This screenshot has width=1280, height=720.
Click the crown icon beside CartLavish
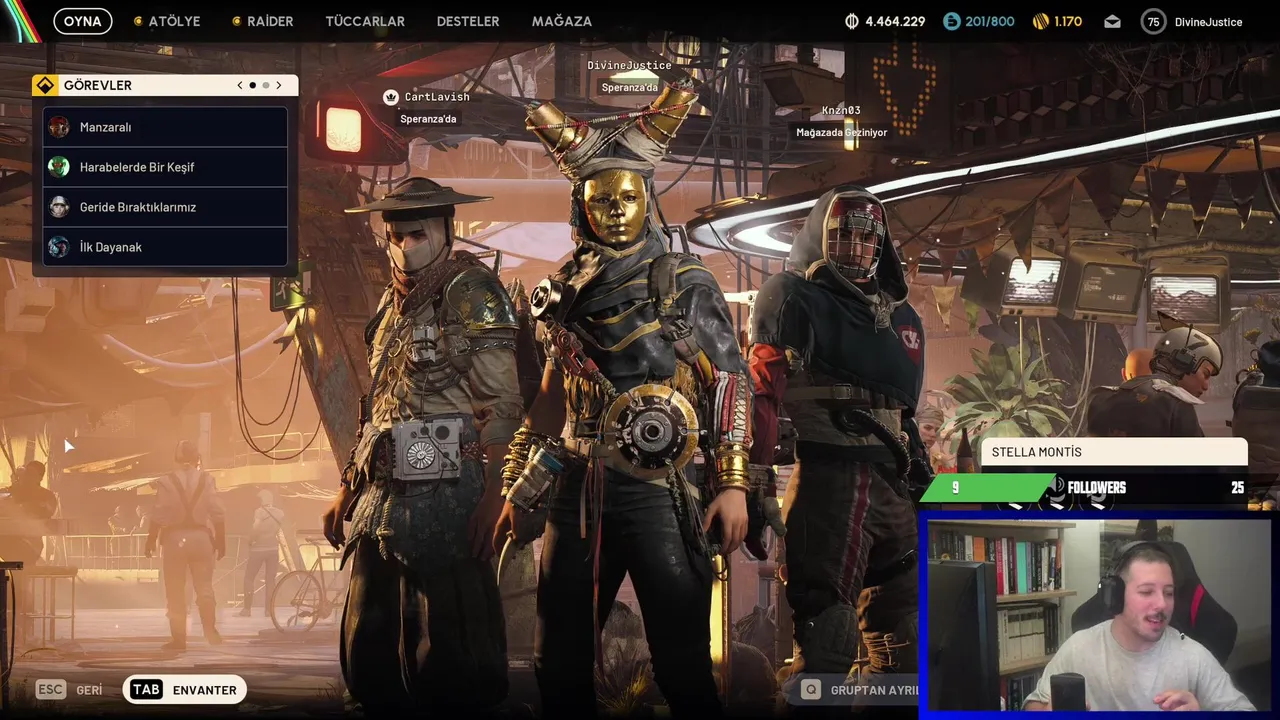coord(390,97)
